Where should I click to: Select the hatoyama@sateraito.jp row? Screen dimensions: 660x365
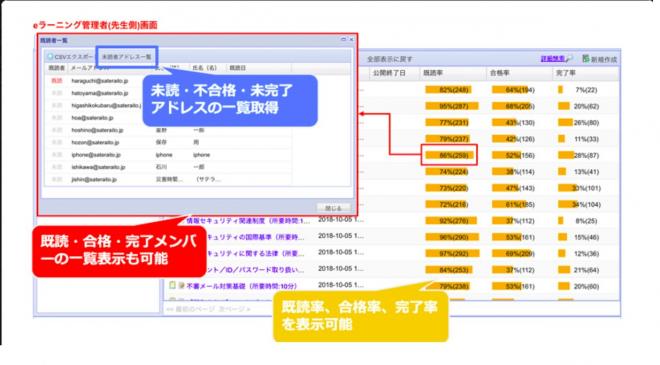coord(168,93)
